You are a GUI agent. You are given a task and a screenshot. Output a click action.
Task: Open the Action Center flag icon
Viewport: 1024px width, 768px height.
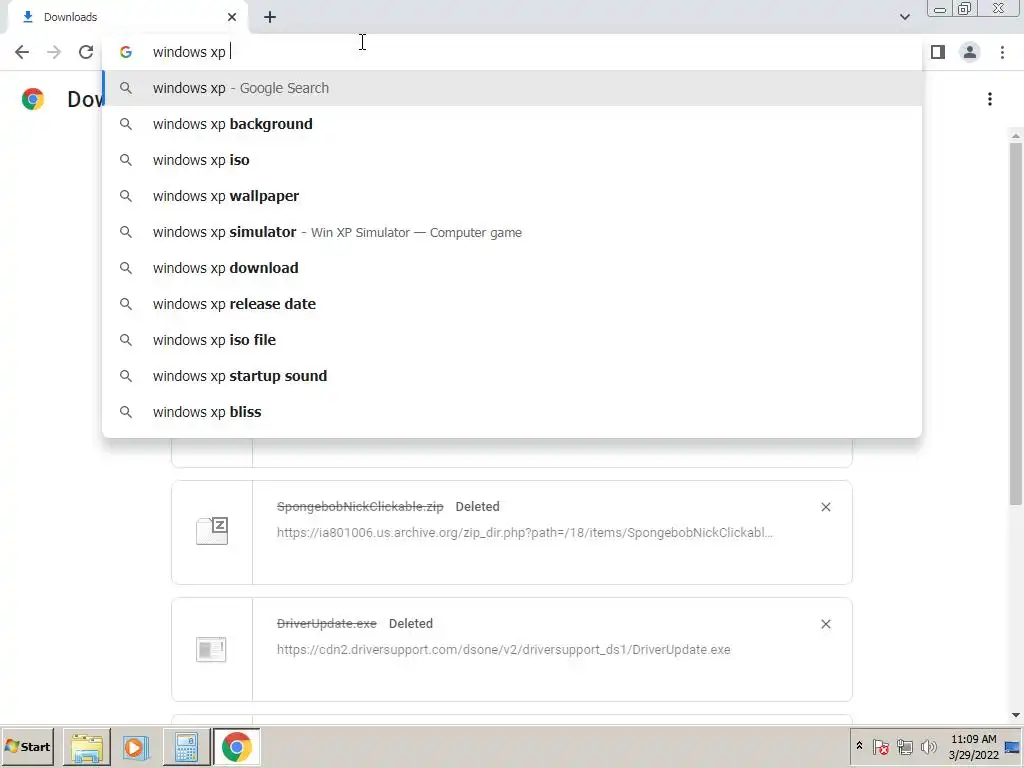(880, 746)
